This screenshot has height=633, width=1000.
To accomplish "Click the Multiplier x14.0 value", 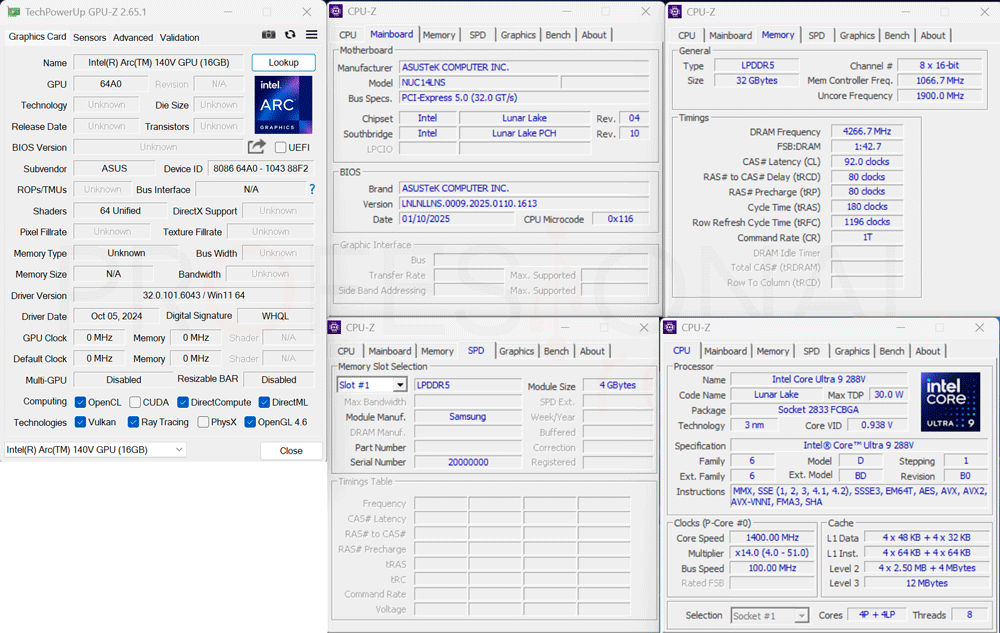I will [772, 553].
